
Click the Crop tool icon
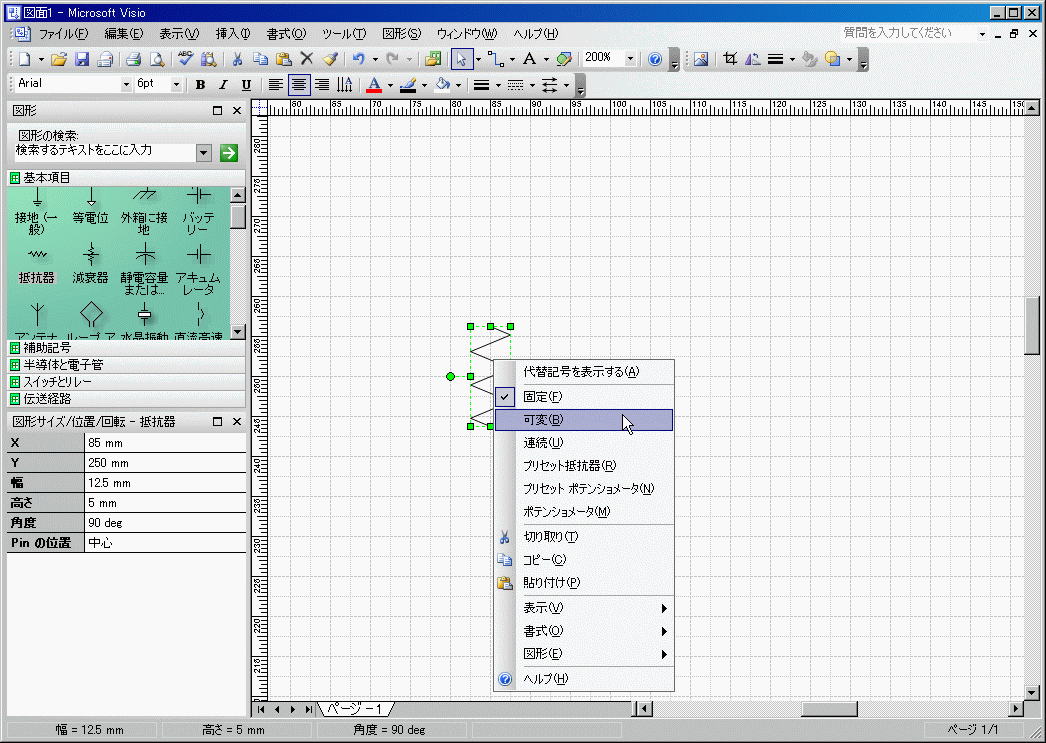point(730,59)
